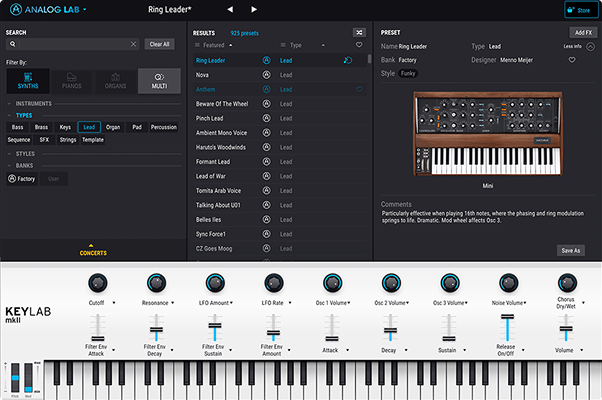
Task: Toggle the Pad type filter
Action: [x=137, y=127]
